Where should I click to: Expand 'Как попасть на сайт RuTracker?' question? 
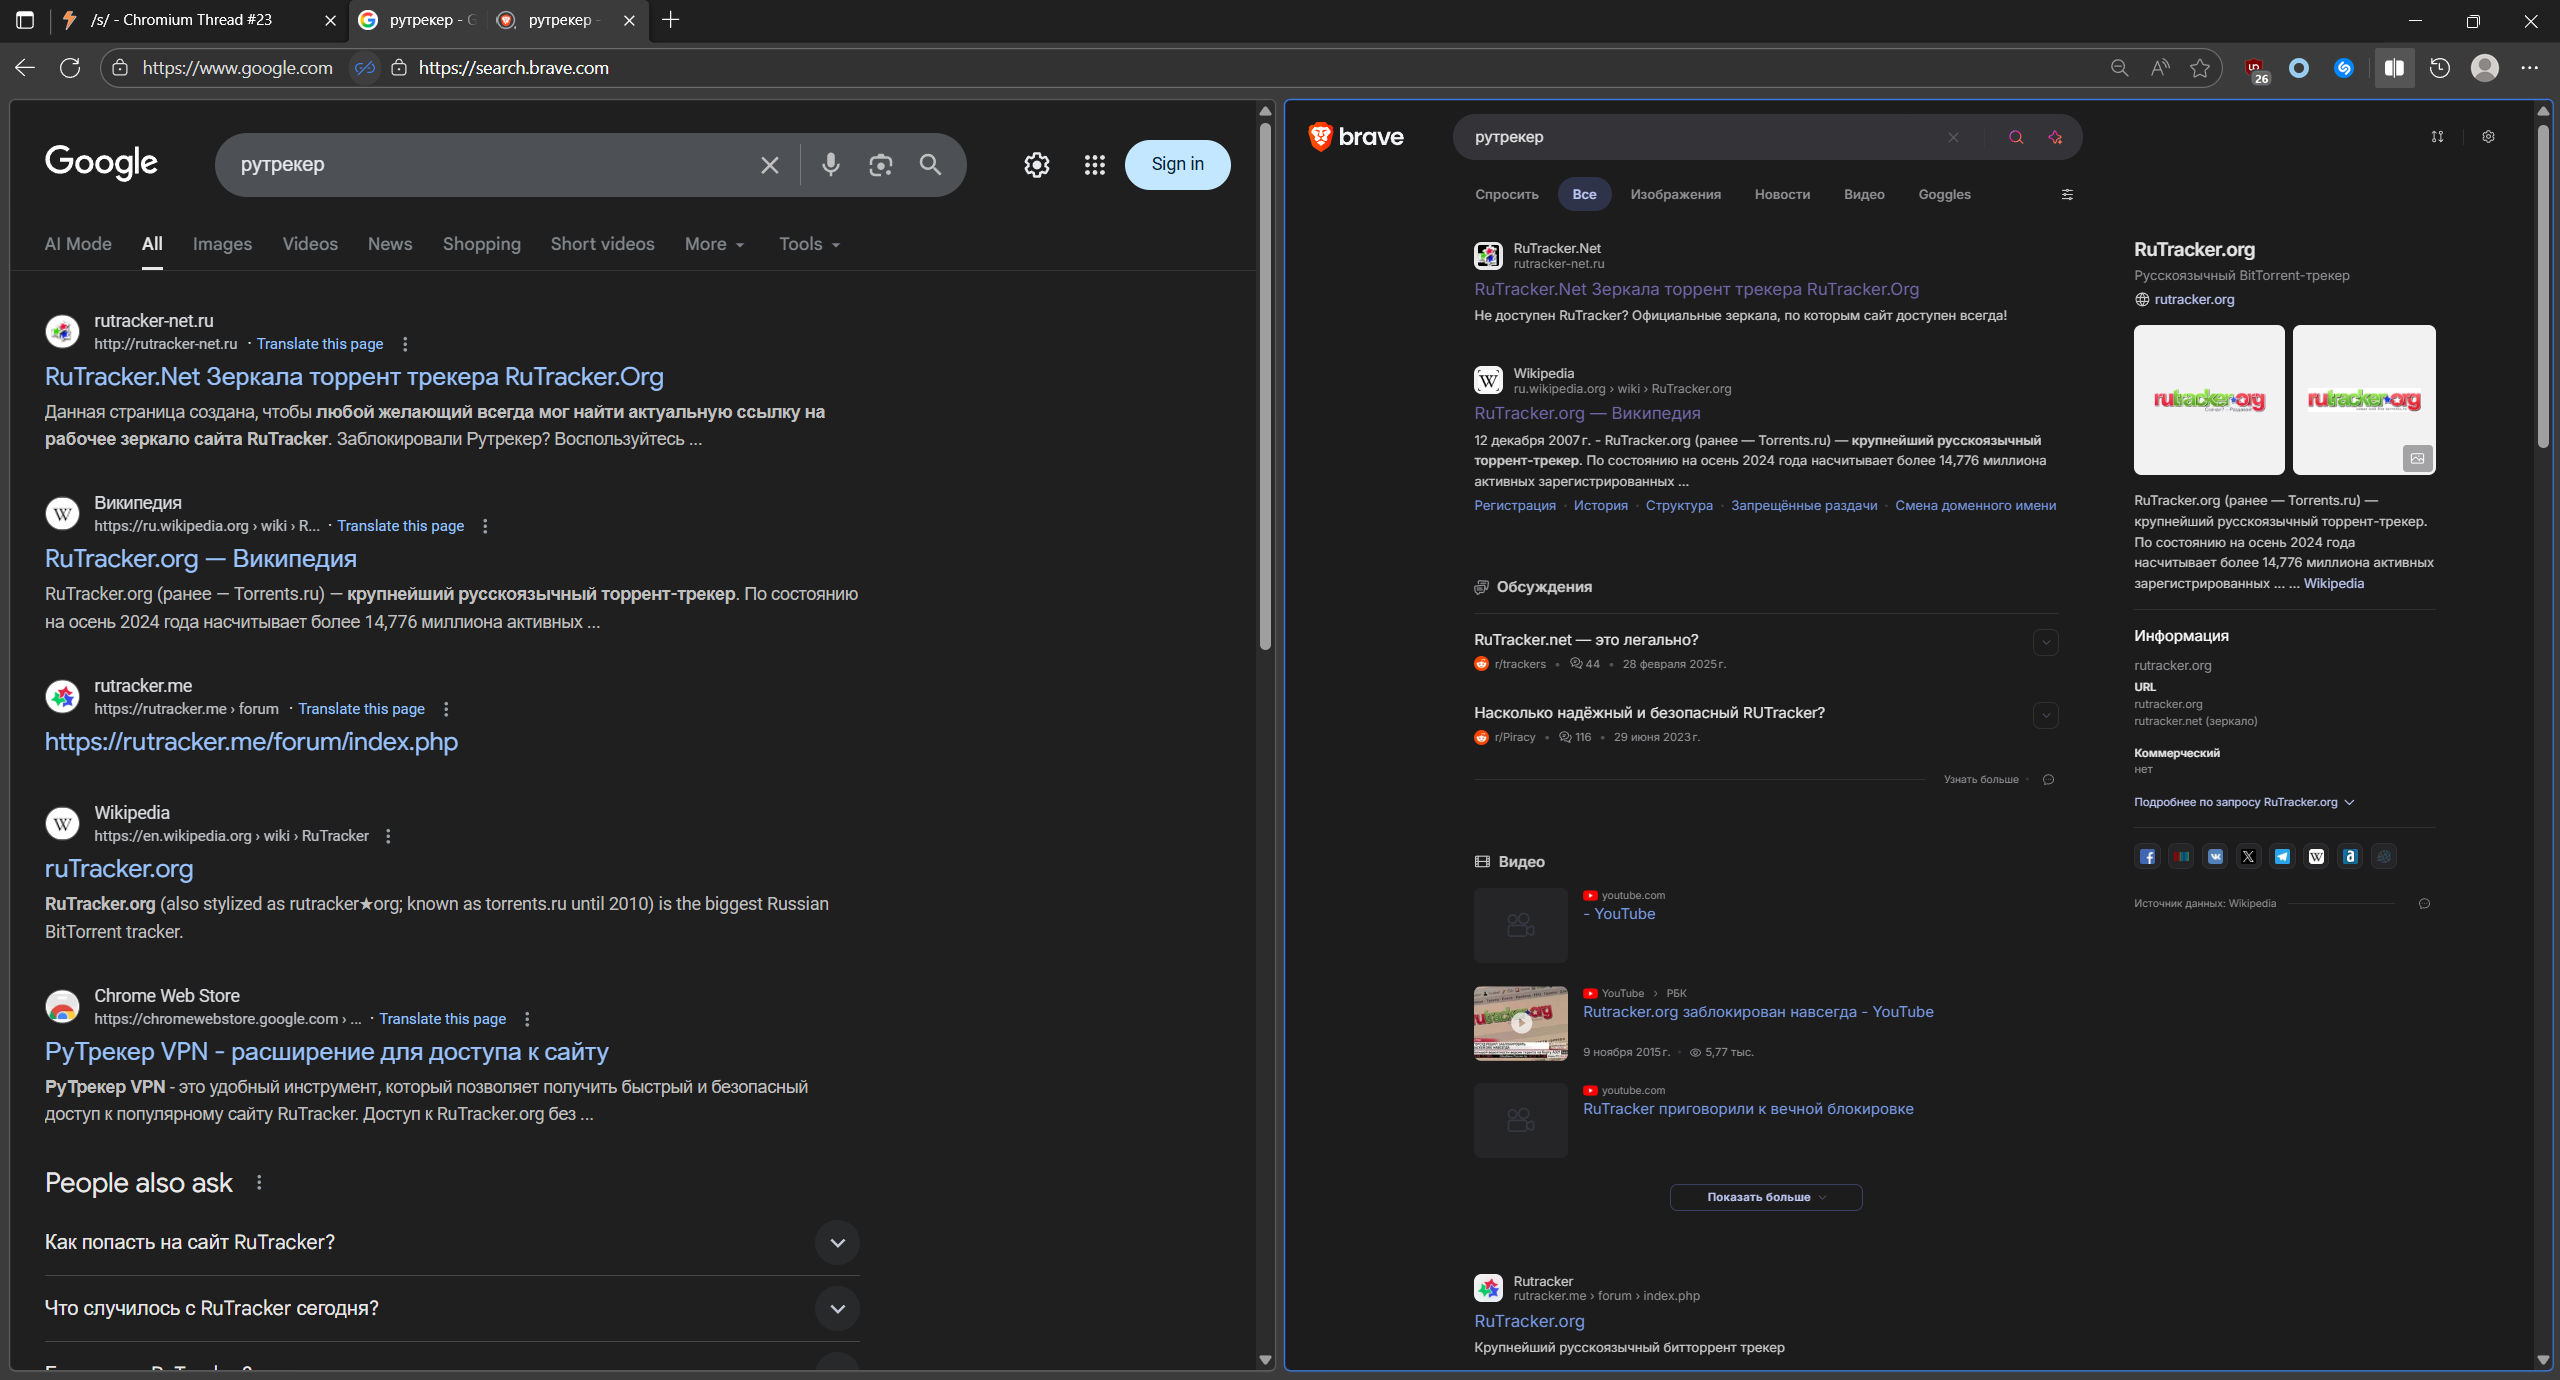point(837,1242)
